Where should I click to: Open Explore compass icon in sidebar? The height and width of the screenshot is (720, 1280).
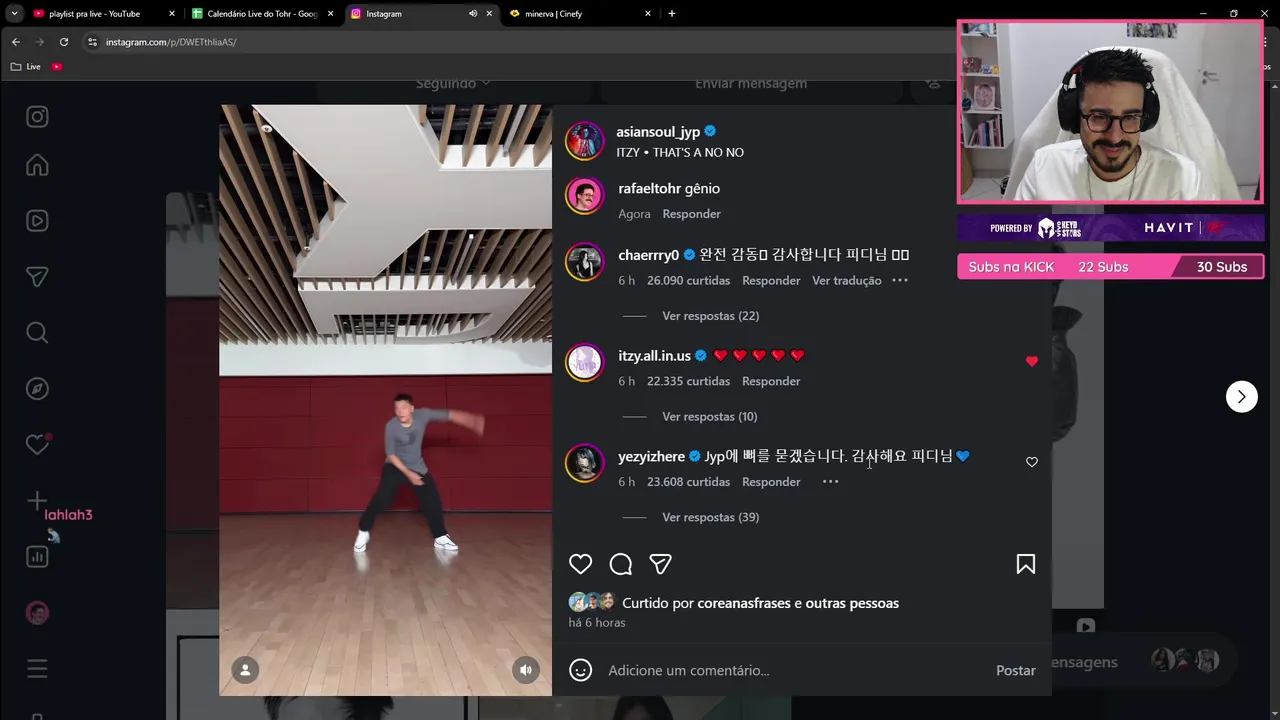[x=37, y=389]
